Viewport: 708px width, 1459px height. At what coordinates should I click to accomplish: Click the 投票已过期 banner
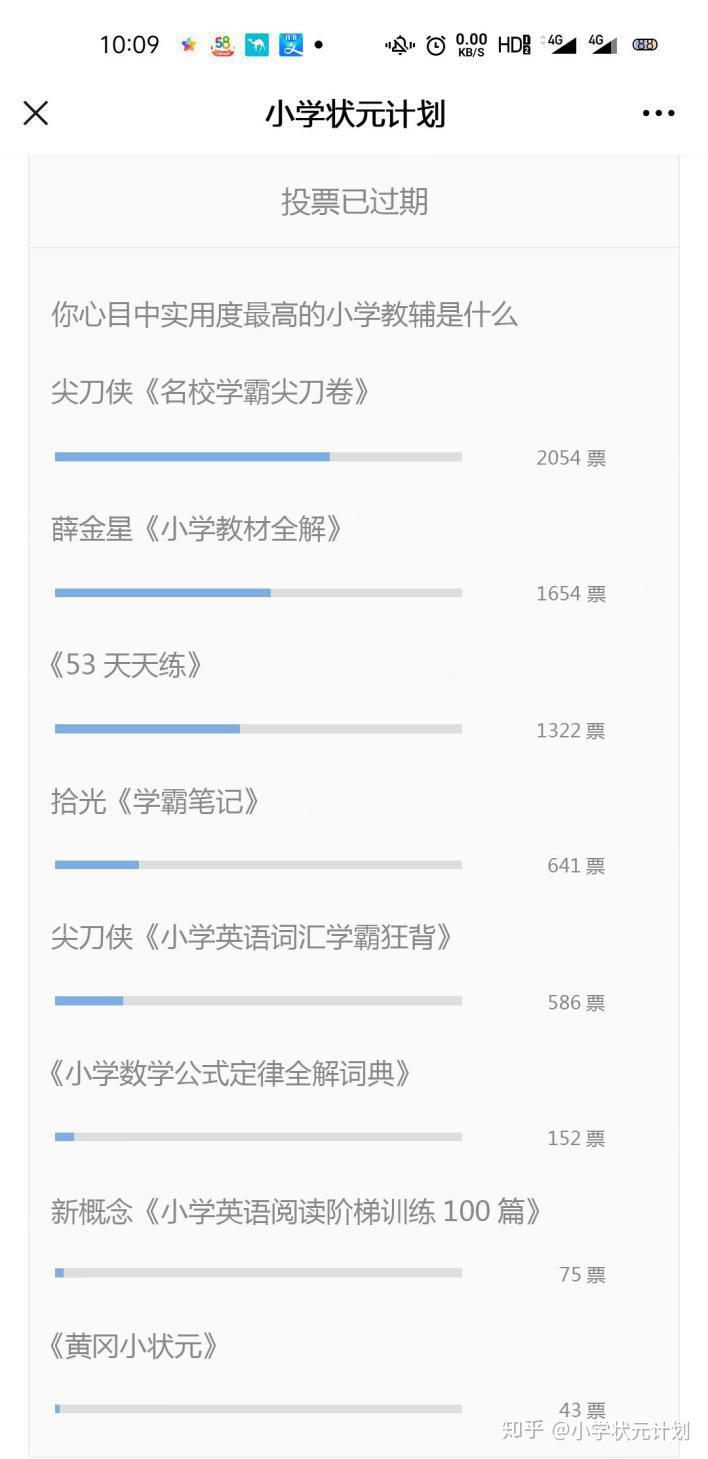354,202
